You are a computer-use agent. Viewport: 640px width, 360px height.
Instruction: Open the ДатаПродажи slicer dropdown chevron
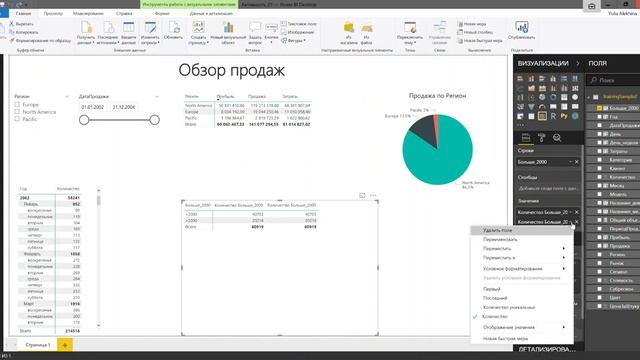pyautogui.click(x=157, y=97)
